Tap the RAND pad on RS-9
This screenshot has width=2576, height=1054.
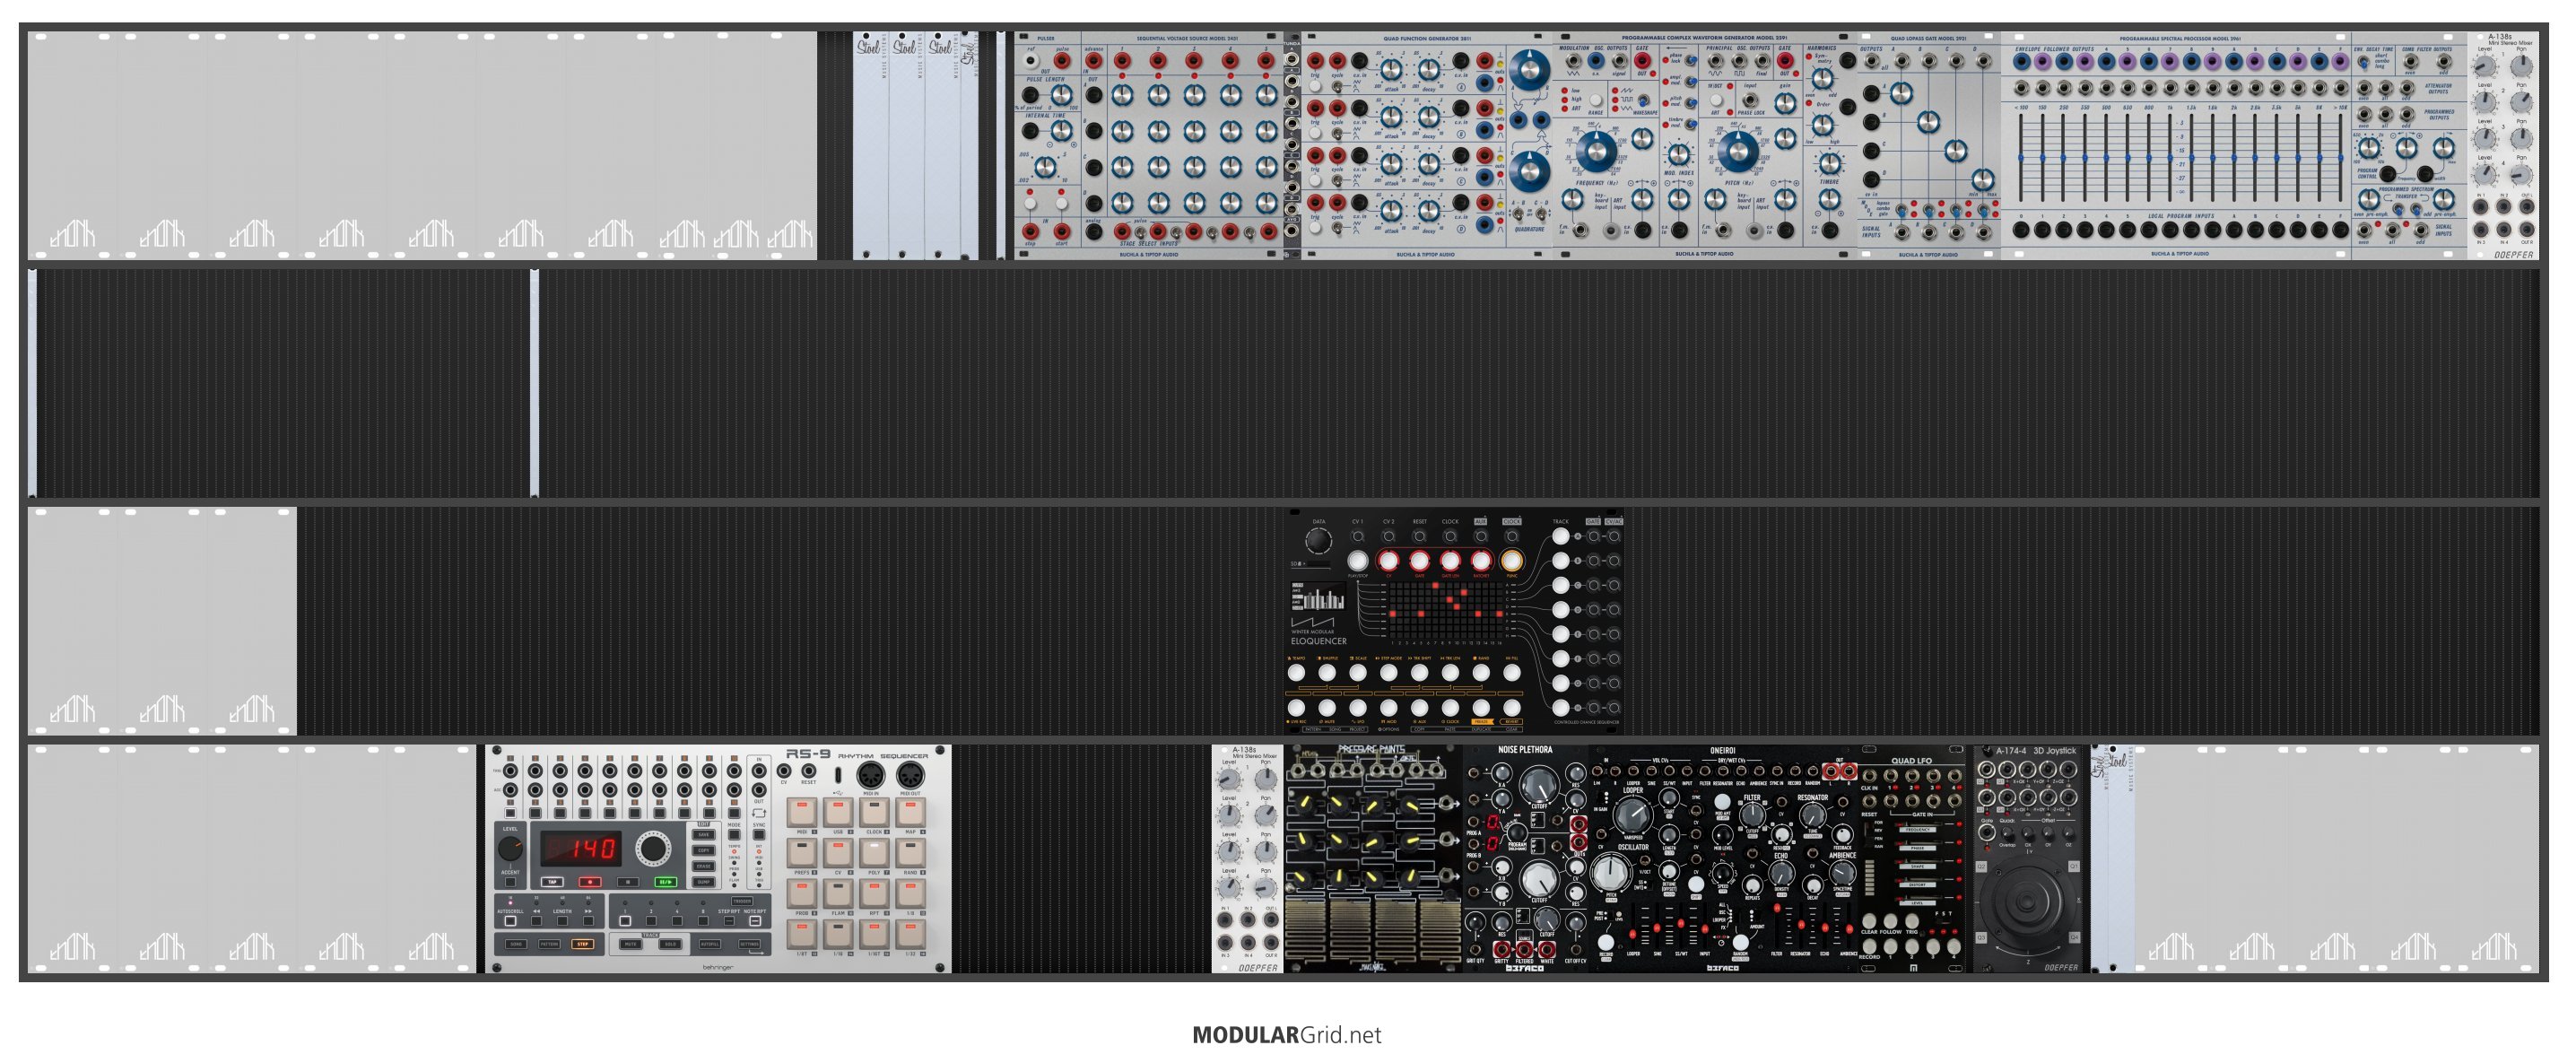(x=910, y=853)
